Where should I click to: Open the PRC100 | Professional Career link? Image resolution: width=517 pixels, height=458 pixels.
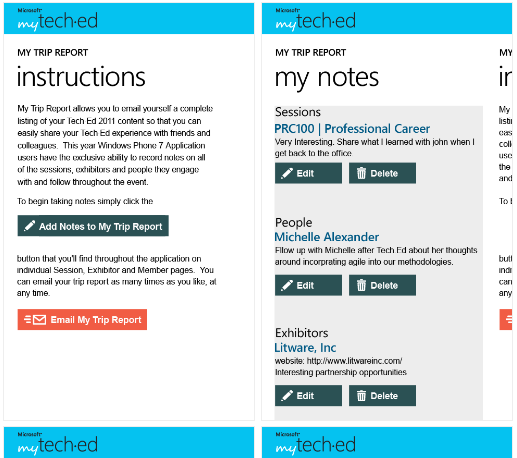pyautogui.click(x=352, y=129)
